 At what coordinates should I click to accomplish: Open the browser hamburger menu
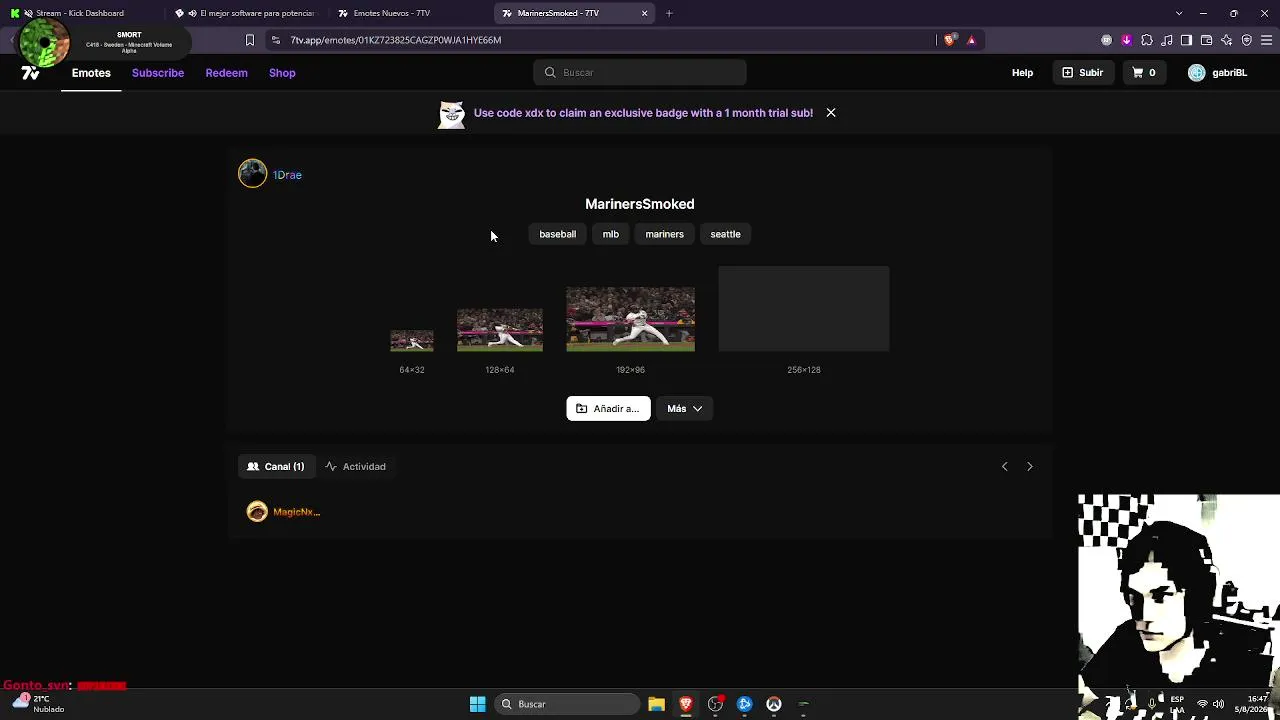click(x=1267, y=40)
